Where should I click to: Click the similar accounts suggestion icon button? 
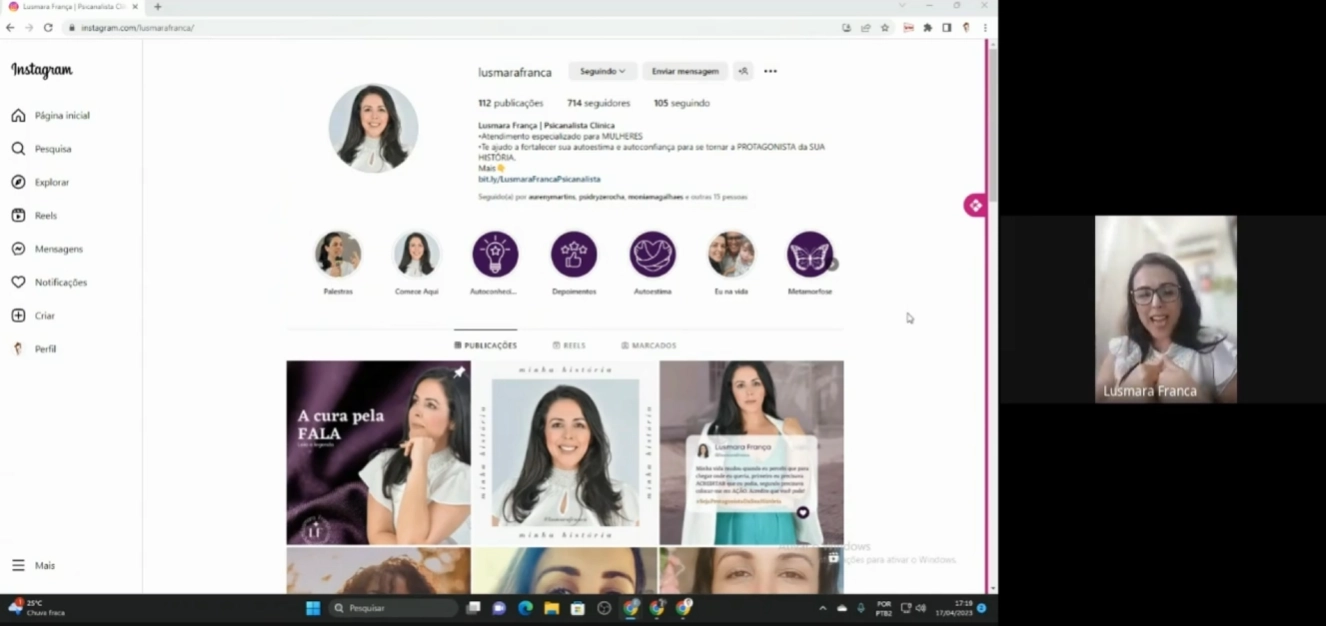(x=743, y=71)
